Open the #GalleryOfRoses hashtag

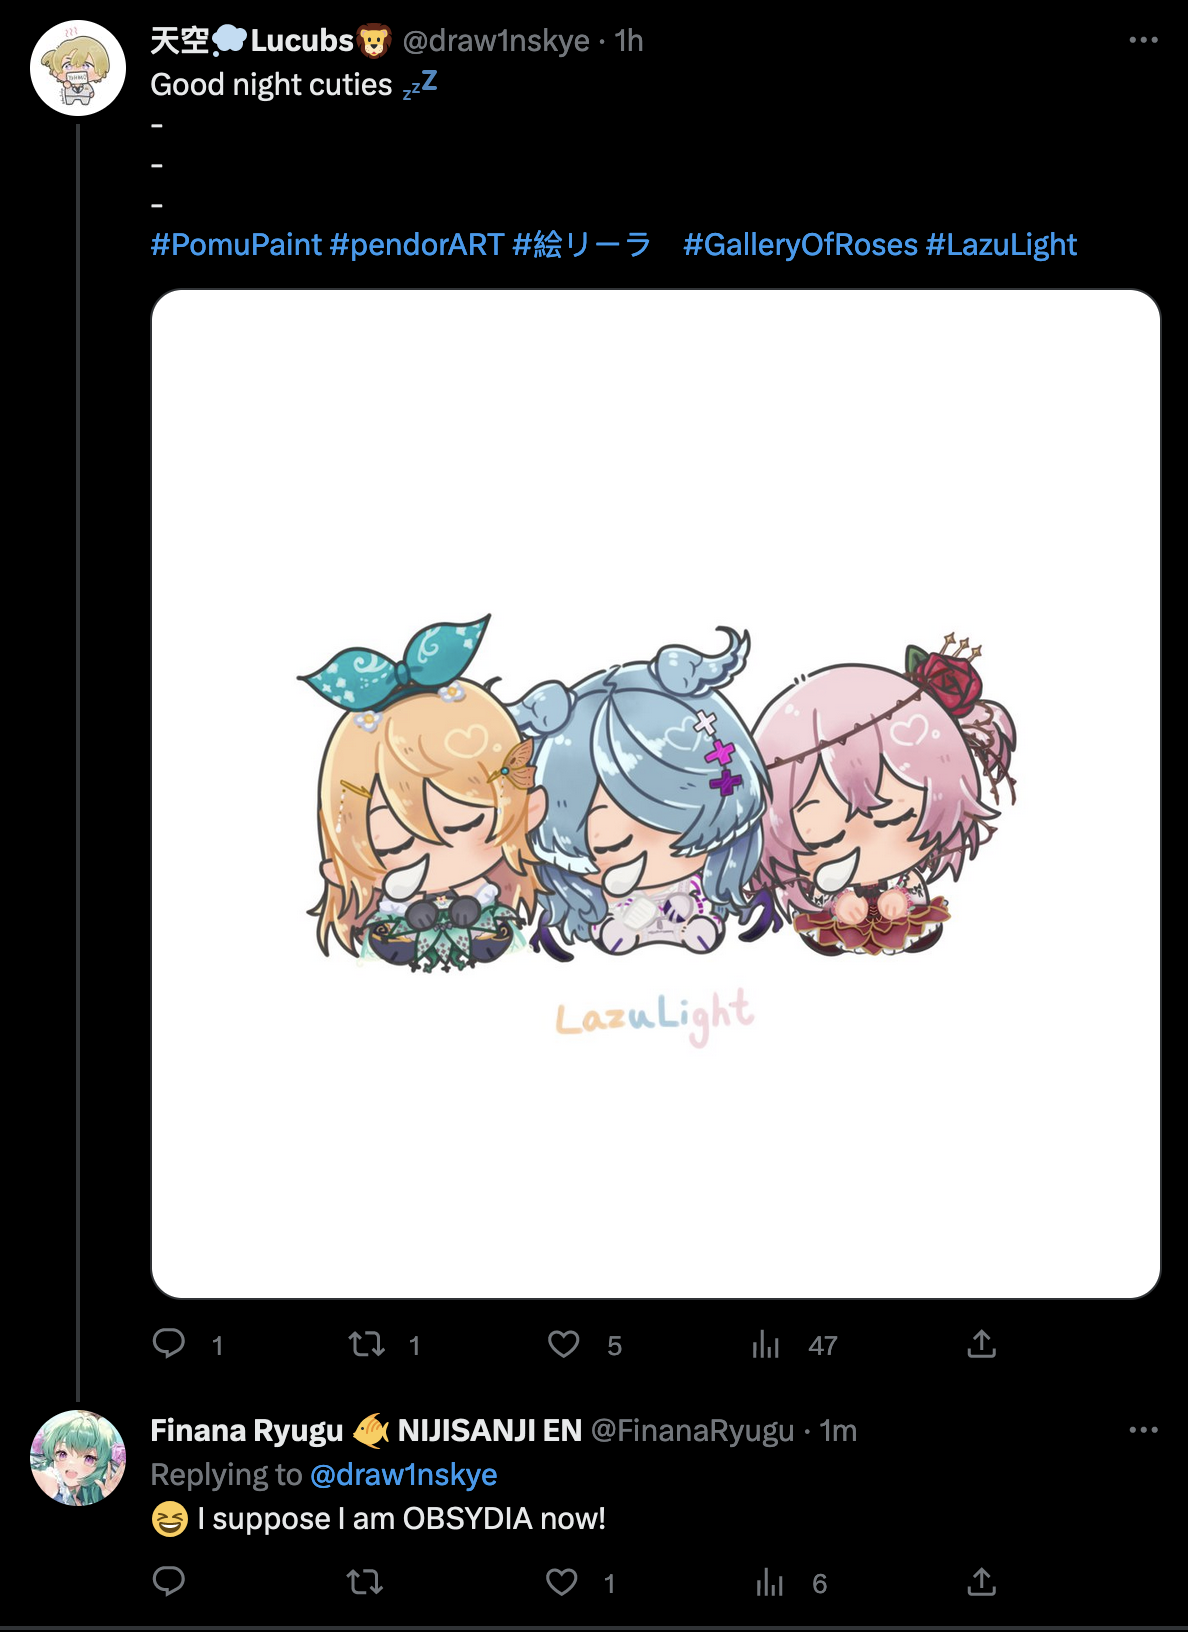click(800, 245)
